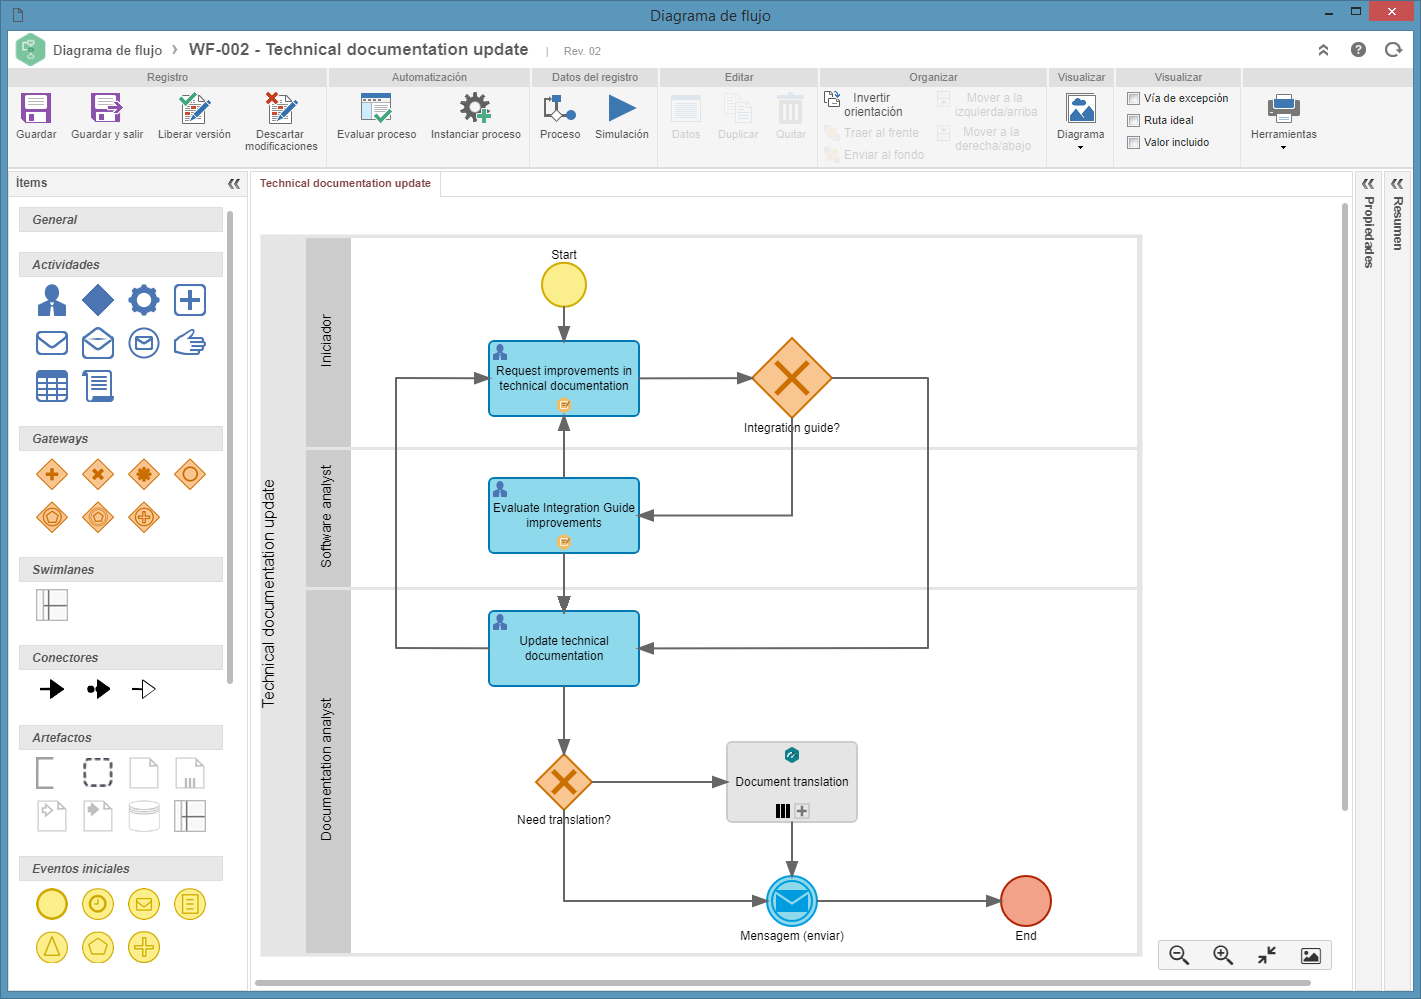Collapse the Gateways section header
Viewport: 1421px width, 999px height.
tap(121, 439)
